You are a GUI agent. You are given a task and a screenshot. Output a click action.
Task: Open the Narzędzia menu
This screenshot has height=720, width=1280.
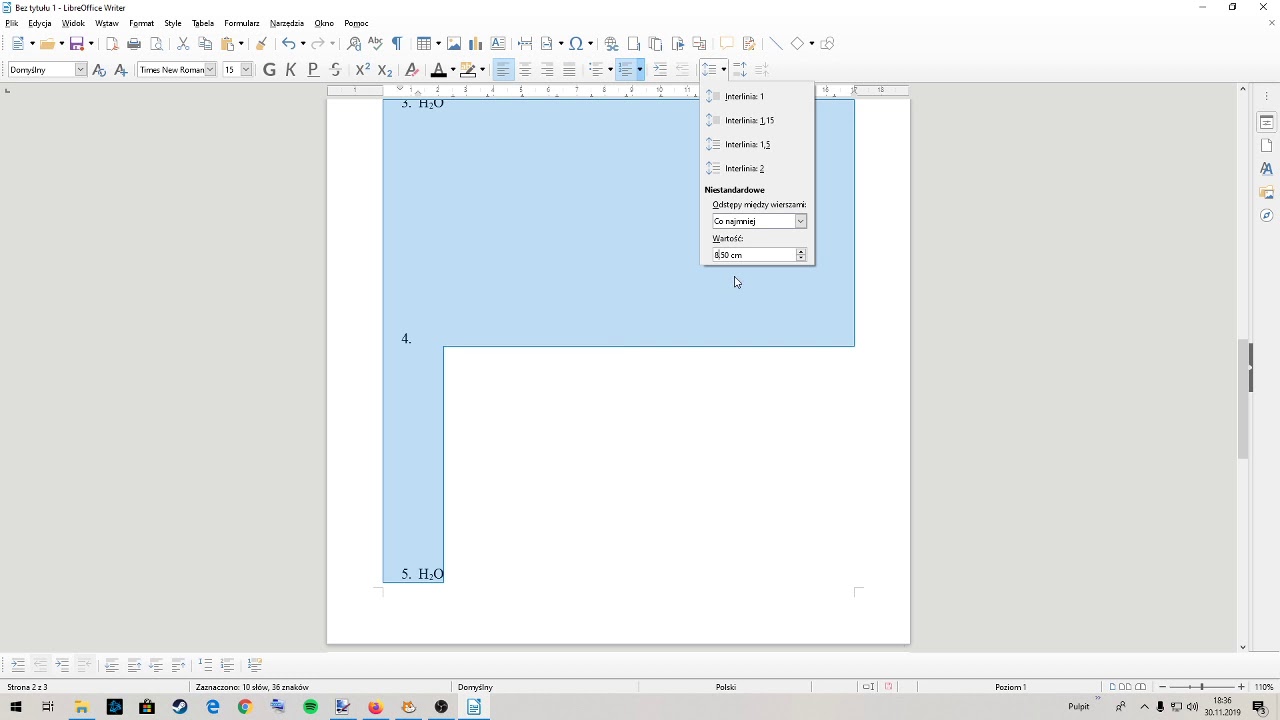pyautogui.click(x=287, y=23)
